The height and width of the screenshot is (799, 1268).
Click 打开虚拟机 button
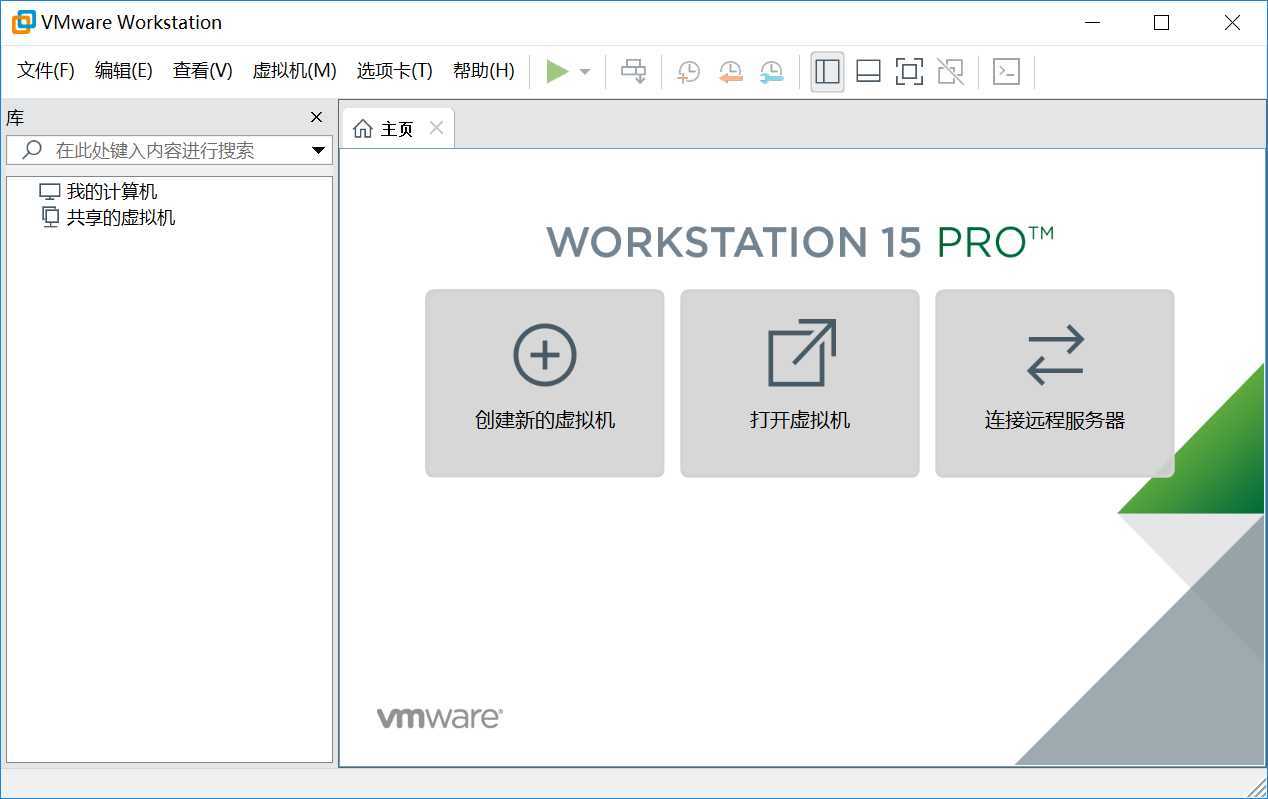point(800,383)
